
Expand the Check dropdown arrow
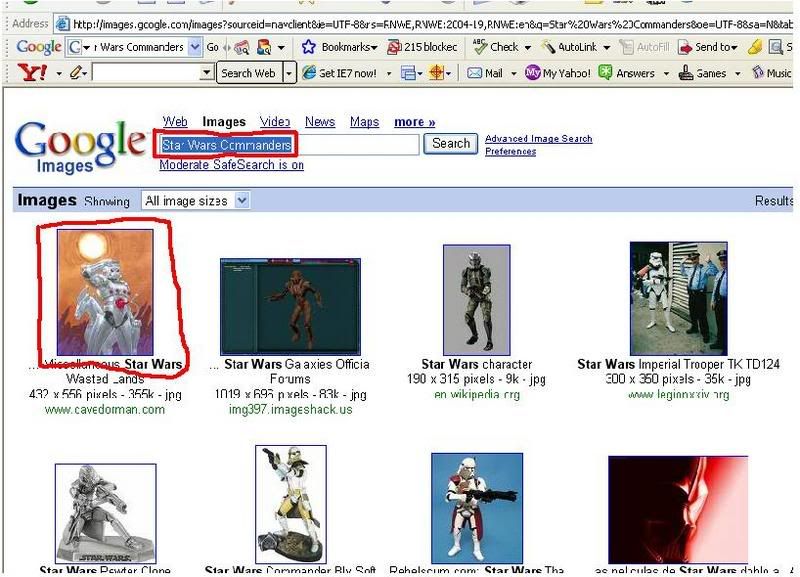coord(528,47)
